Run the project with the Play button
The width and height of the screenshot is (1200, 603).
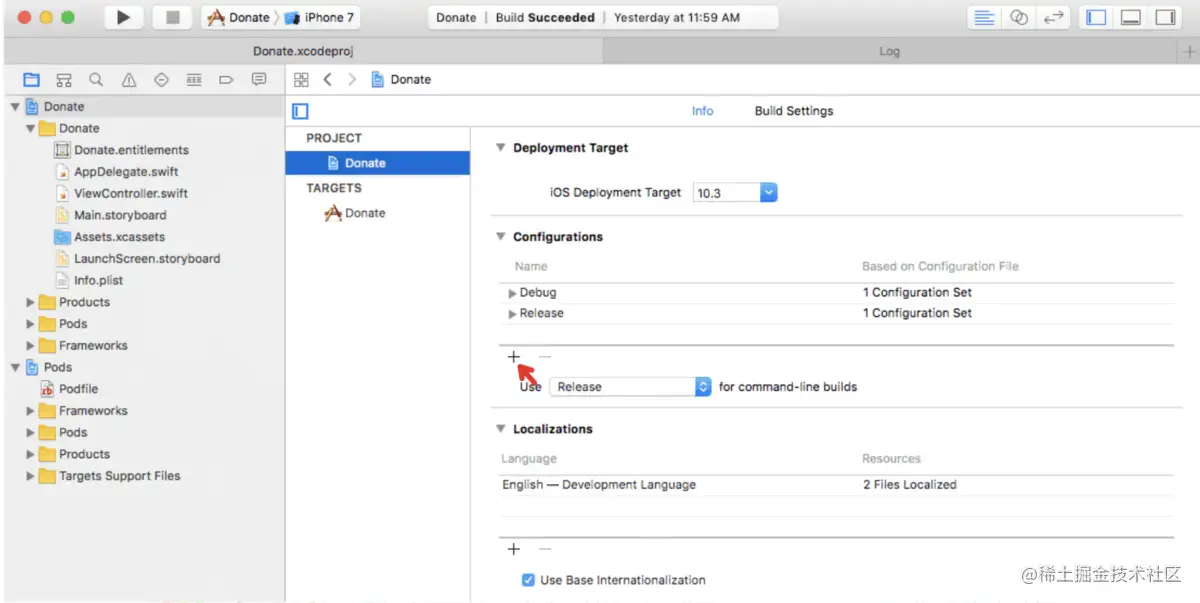(123, 18)
